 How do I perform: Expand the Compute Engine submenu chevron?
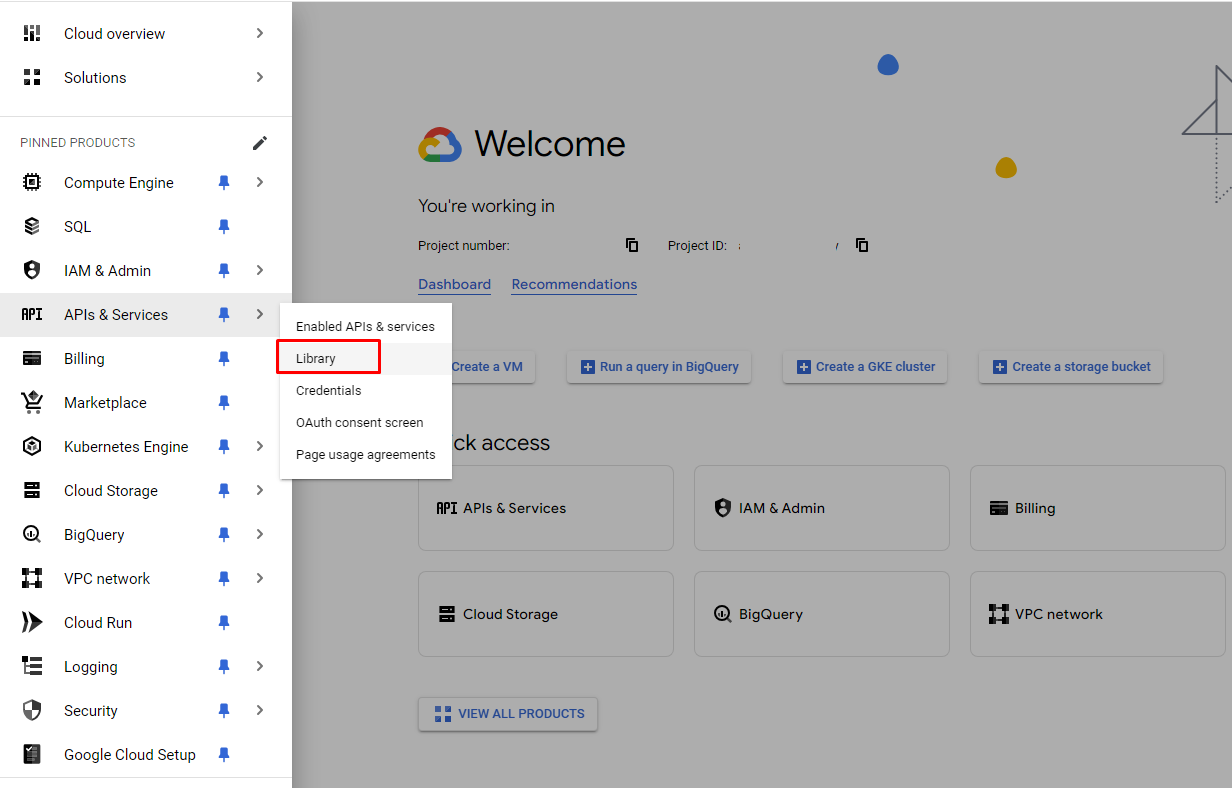point(260,182)
